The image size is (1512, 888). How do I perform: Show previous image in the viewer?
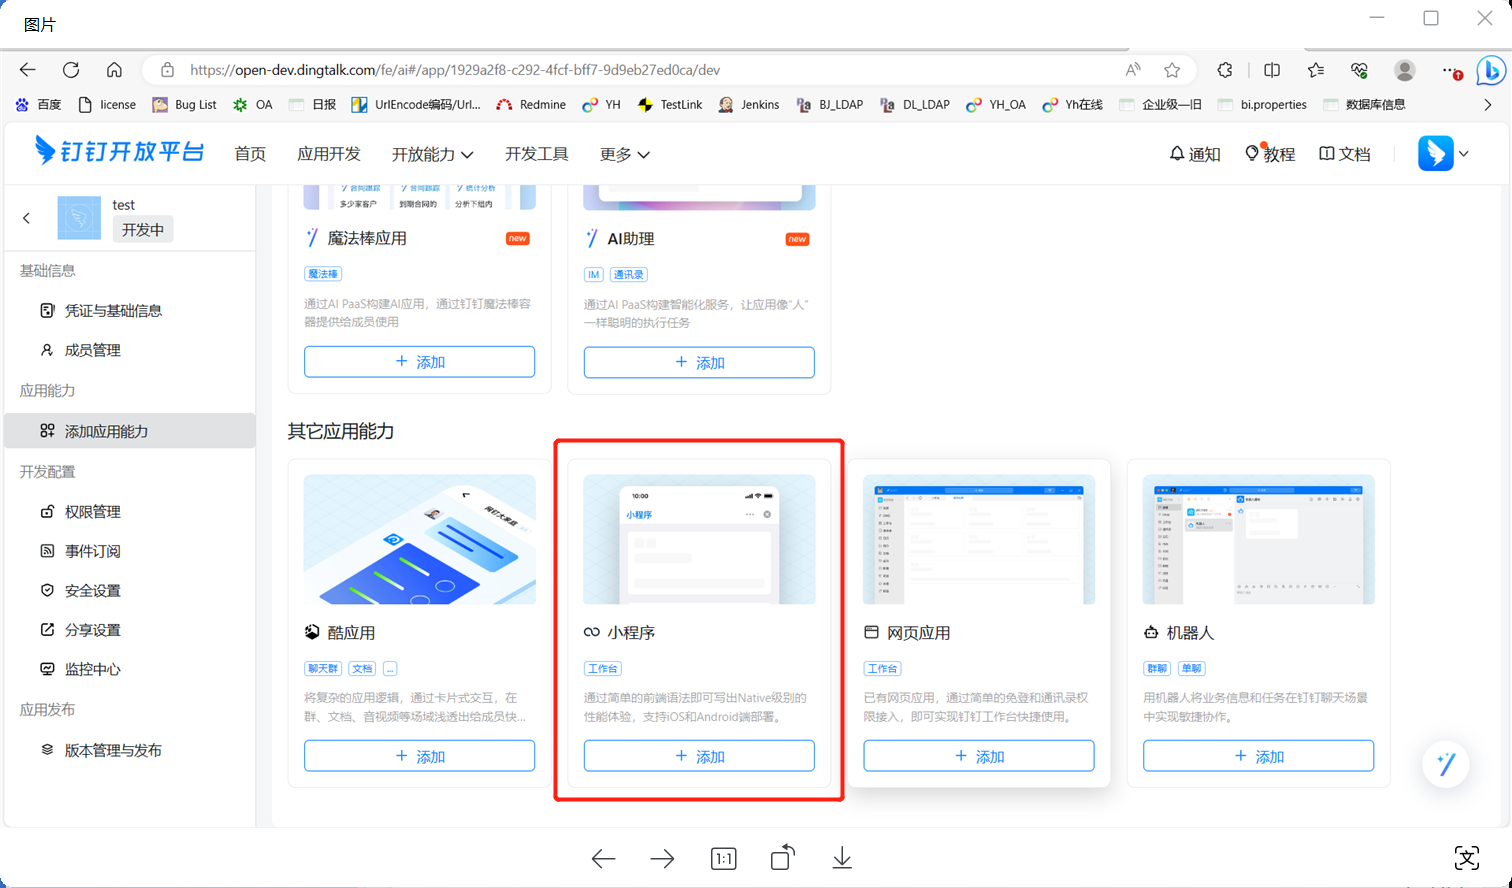click(603, 858)
